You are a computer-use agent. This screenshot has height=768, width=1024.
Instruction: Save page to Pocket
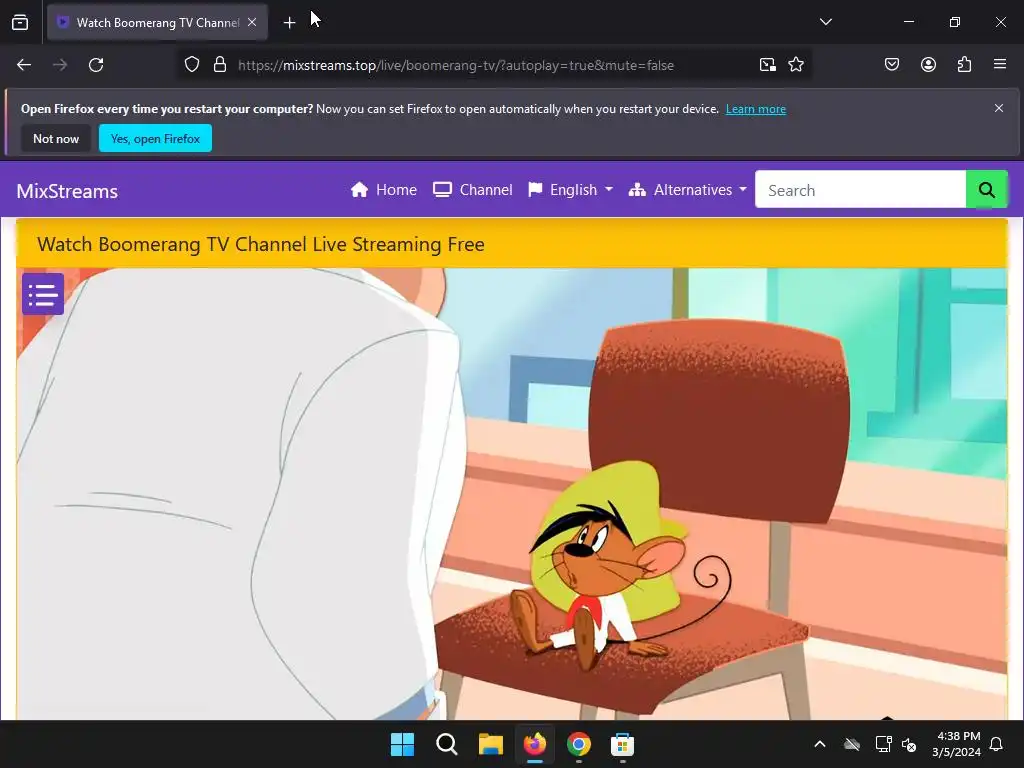click(891, 65)
